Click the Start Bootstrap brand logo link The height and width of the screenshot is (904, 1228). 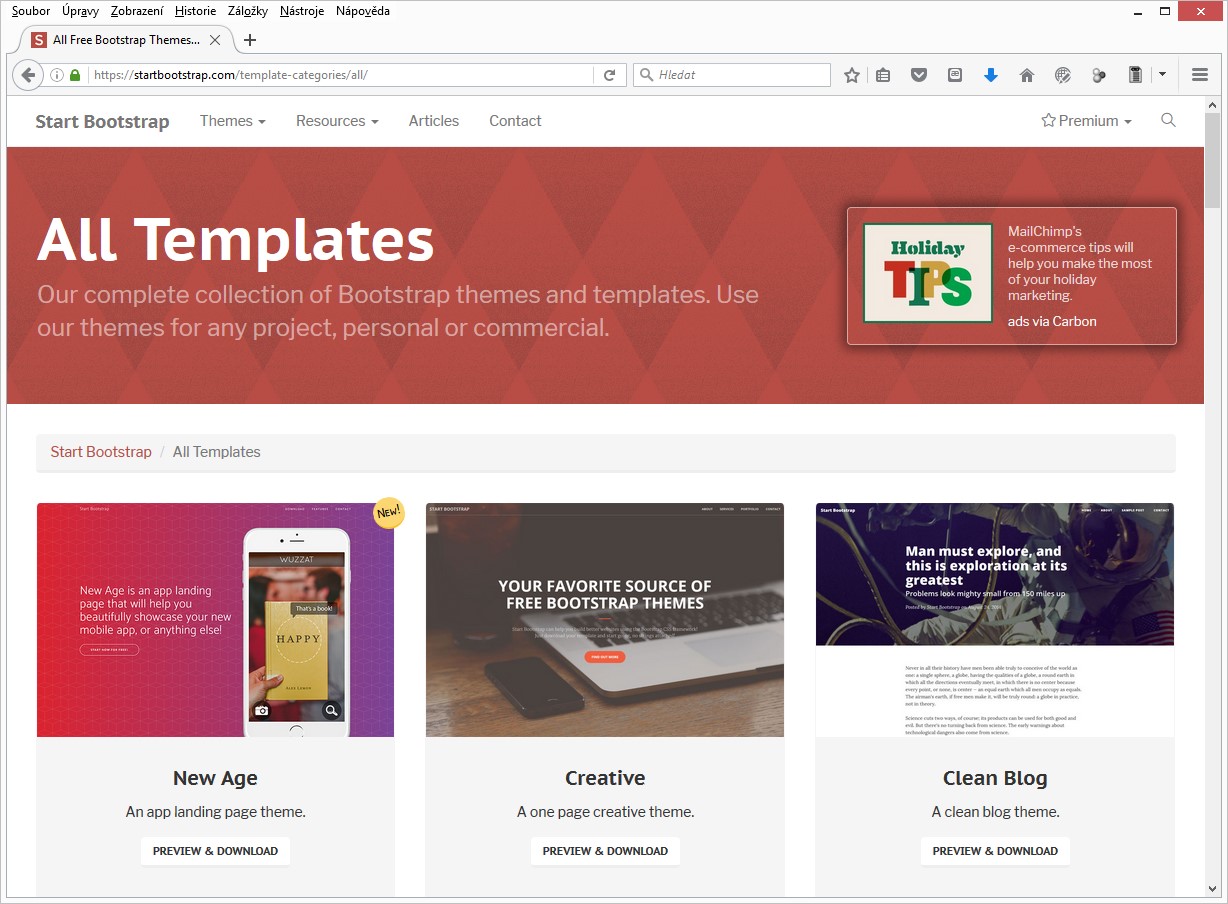pyautogui.click(x=102, y=122)
